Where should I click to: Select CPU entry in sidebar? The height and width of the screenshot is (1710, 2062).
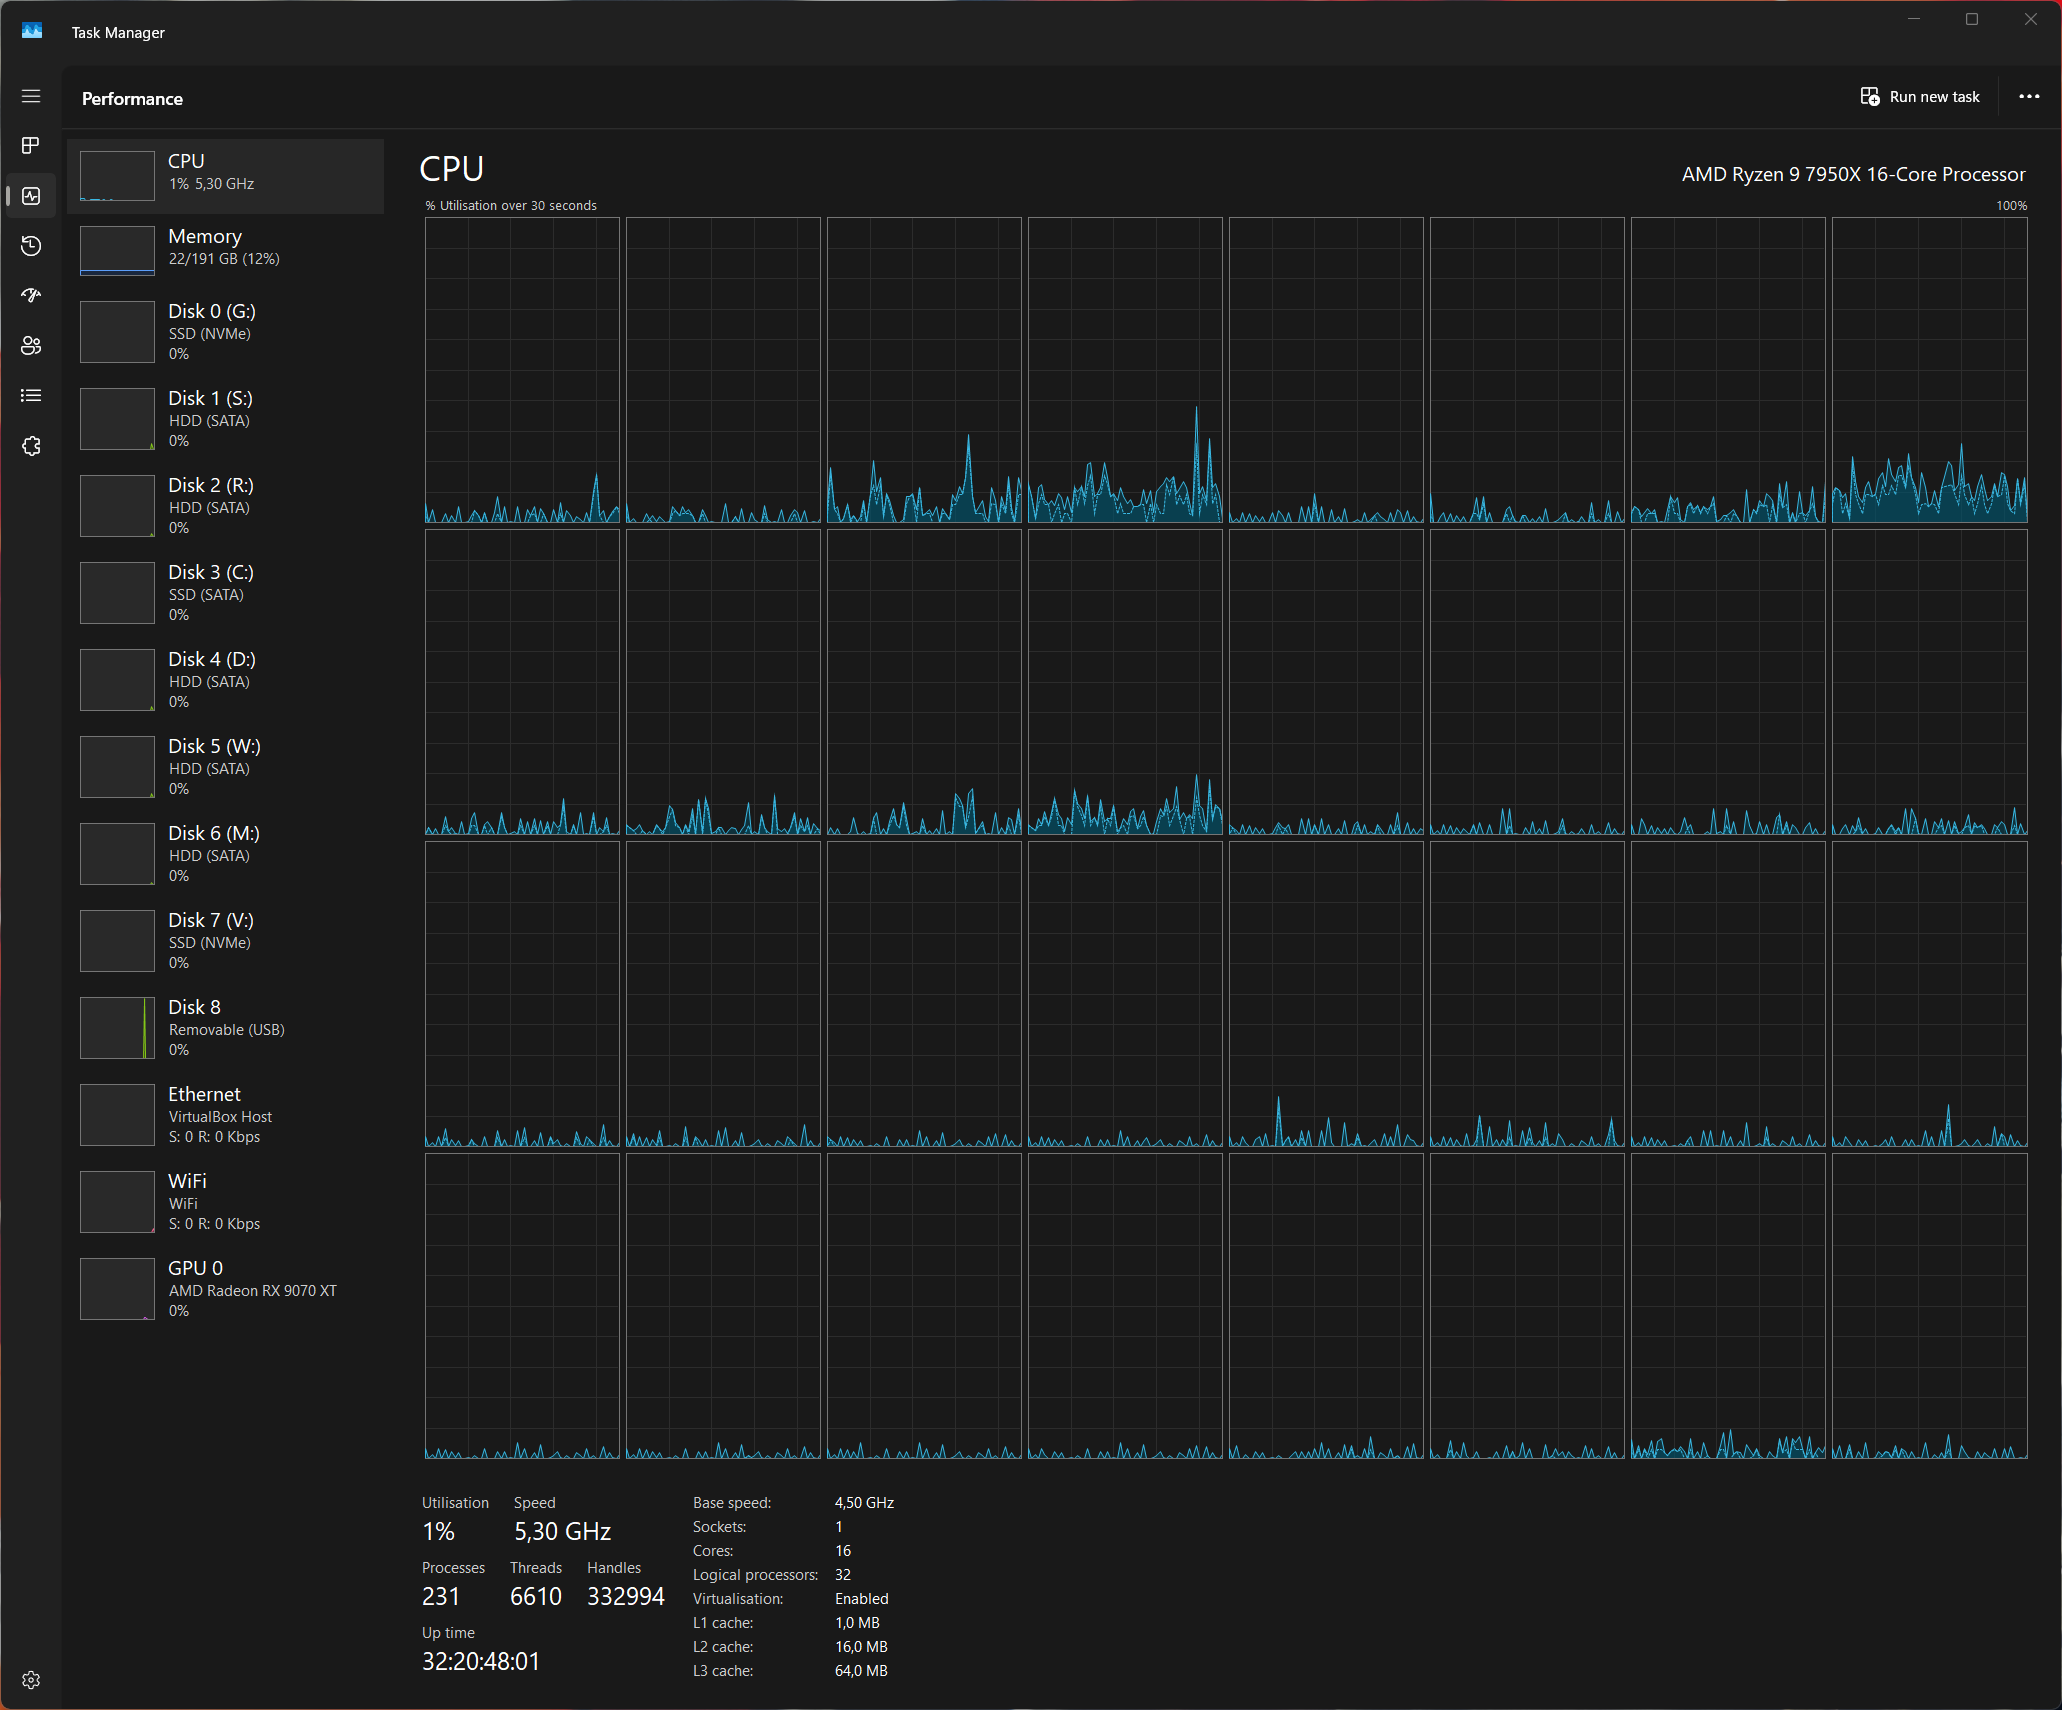tap(225, 174)
